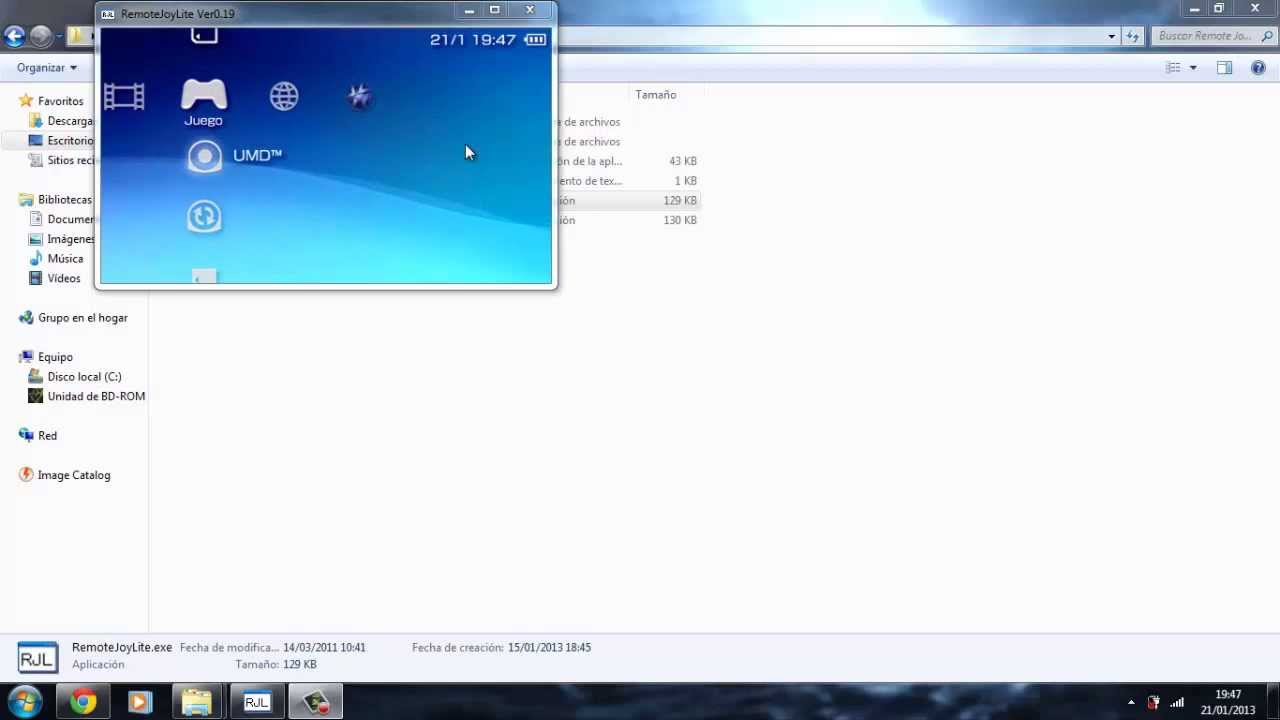Select the System Update circular arrows icon
Screen dimensions: 1280x720
pos(204,216)
